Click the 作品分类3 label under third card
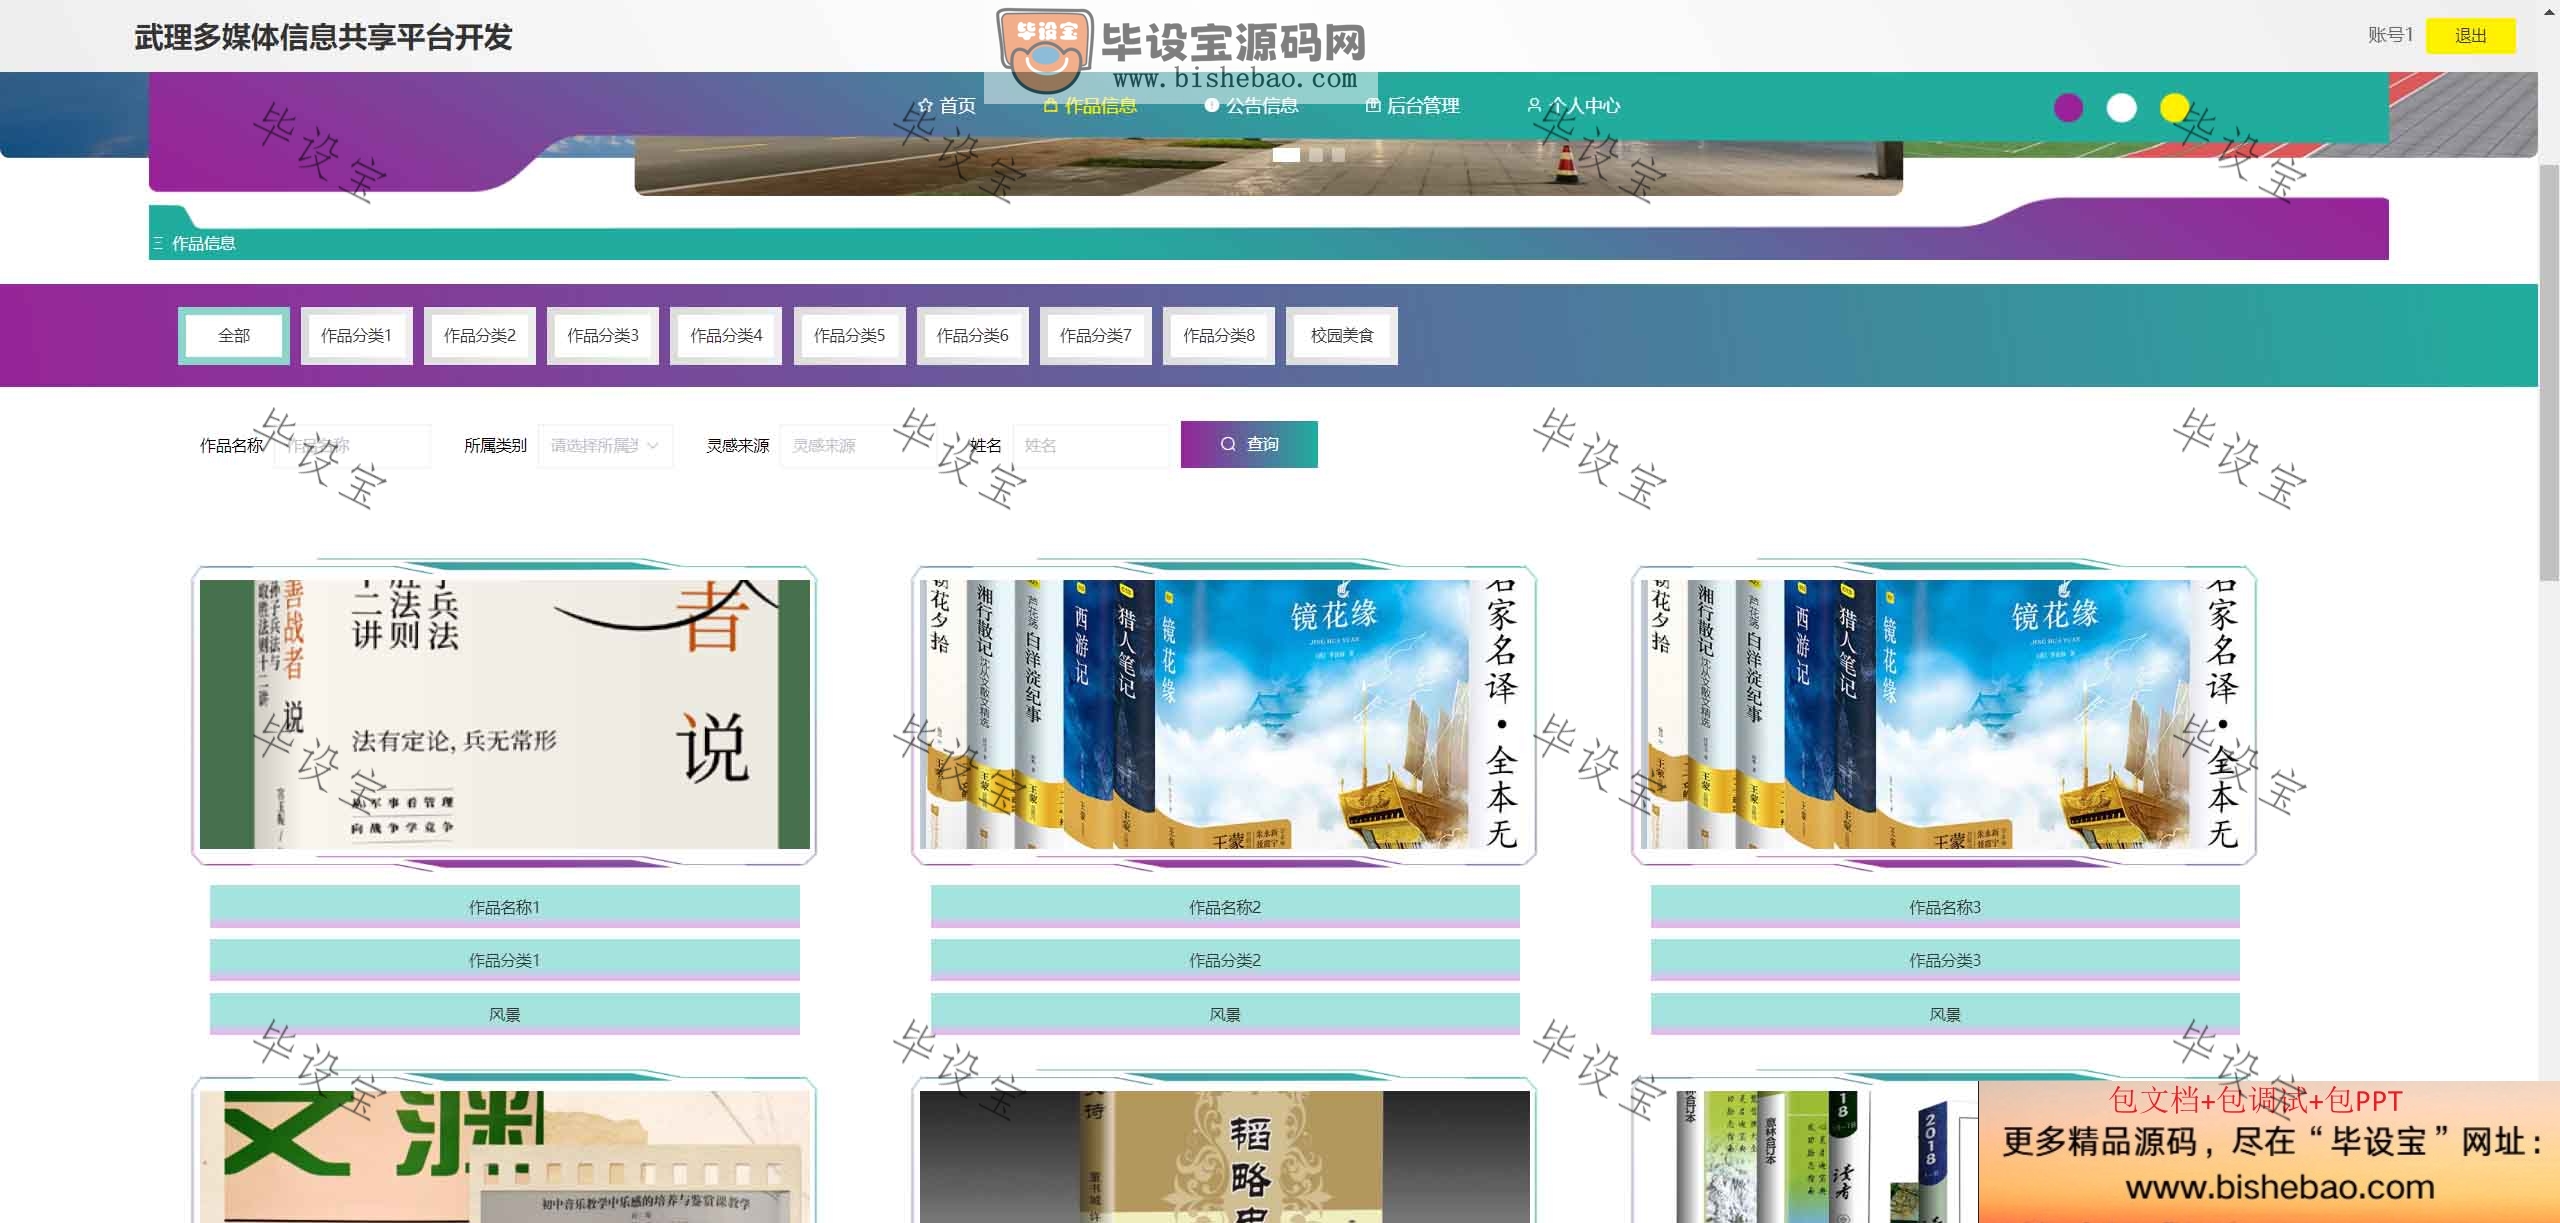 click(x=1945, y=960)
